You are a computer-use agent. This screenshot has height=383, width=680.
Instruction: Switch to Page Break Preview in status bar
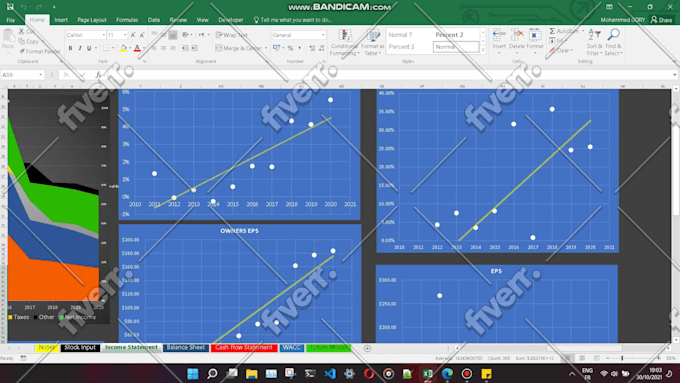point(597,358)
